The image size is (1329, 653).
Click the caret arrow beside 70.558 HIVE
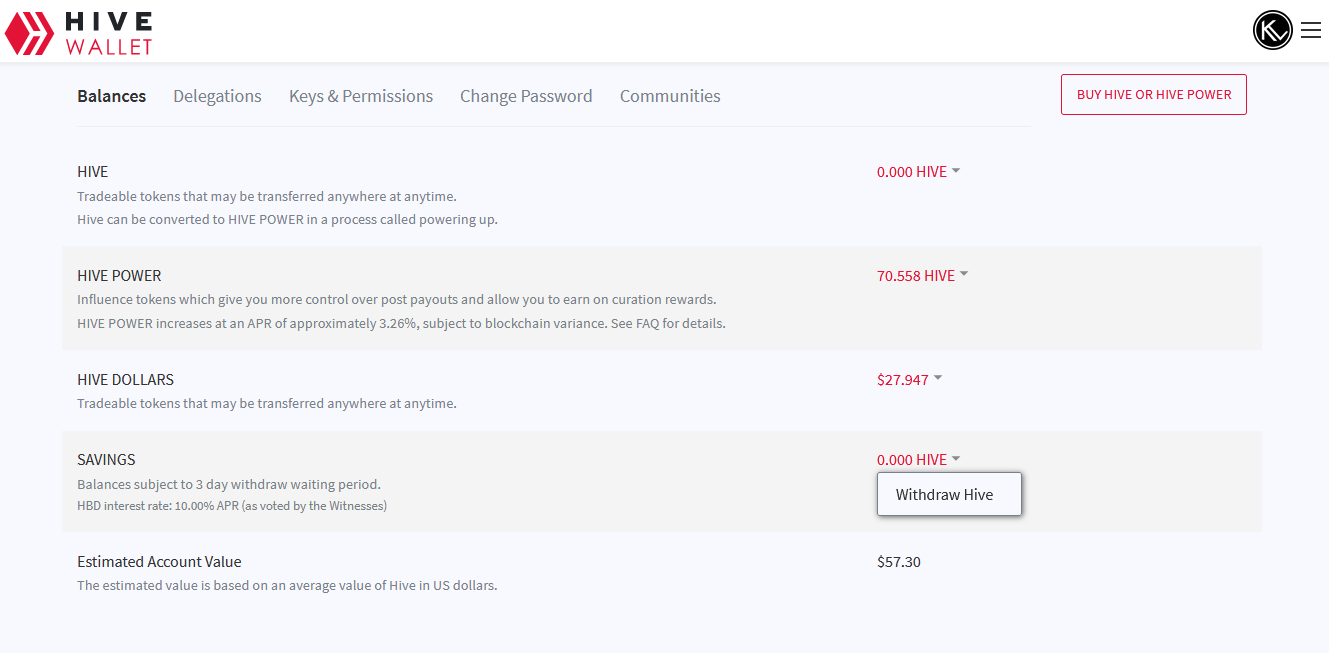964,274
